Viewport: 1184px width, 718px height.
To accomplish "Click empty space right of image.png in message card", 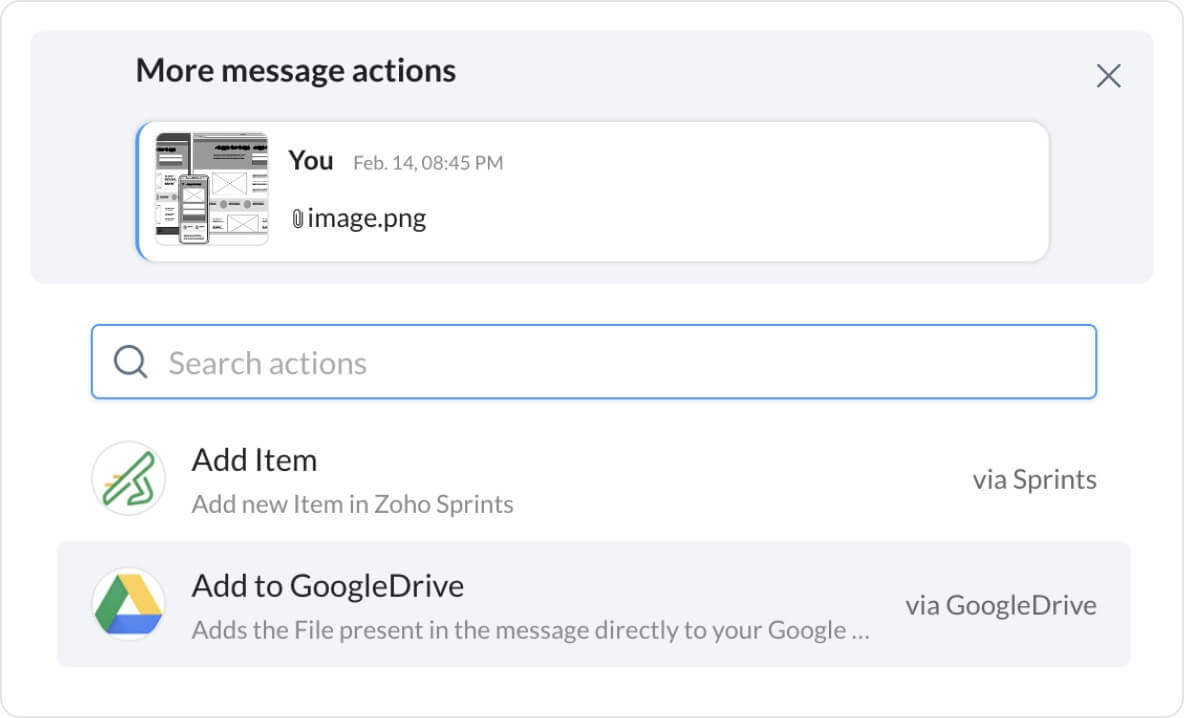I will coord(740,218).
